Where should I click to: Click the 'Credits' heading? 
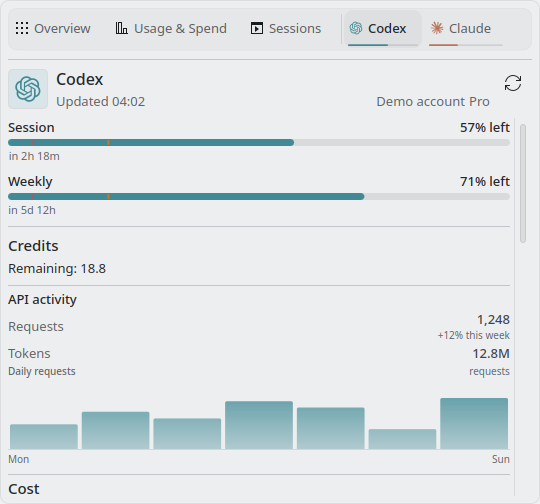click(x=33, y=246)
